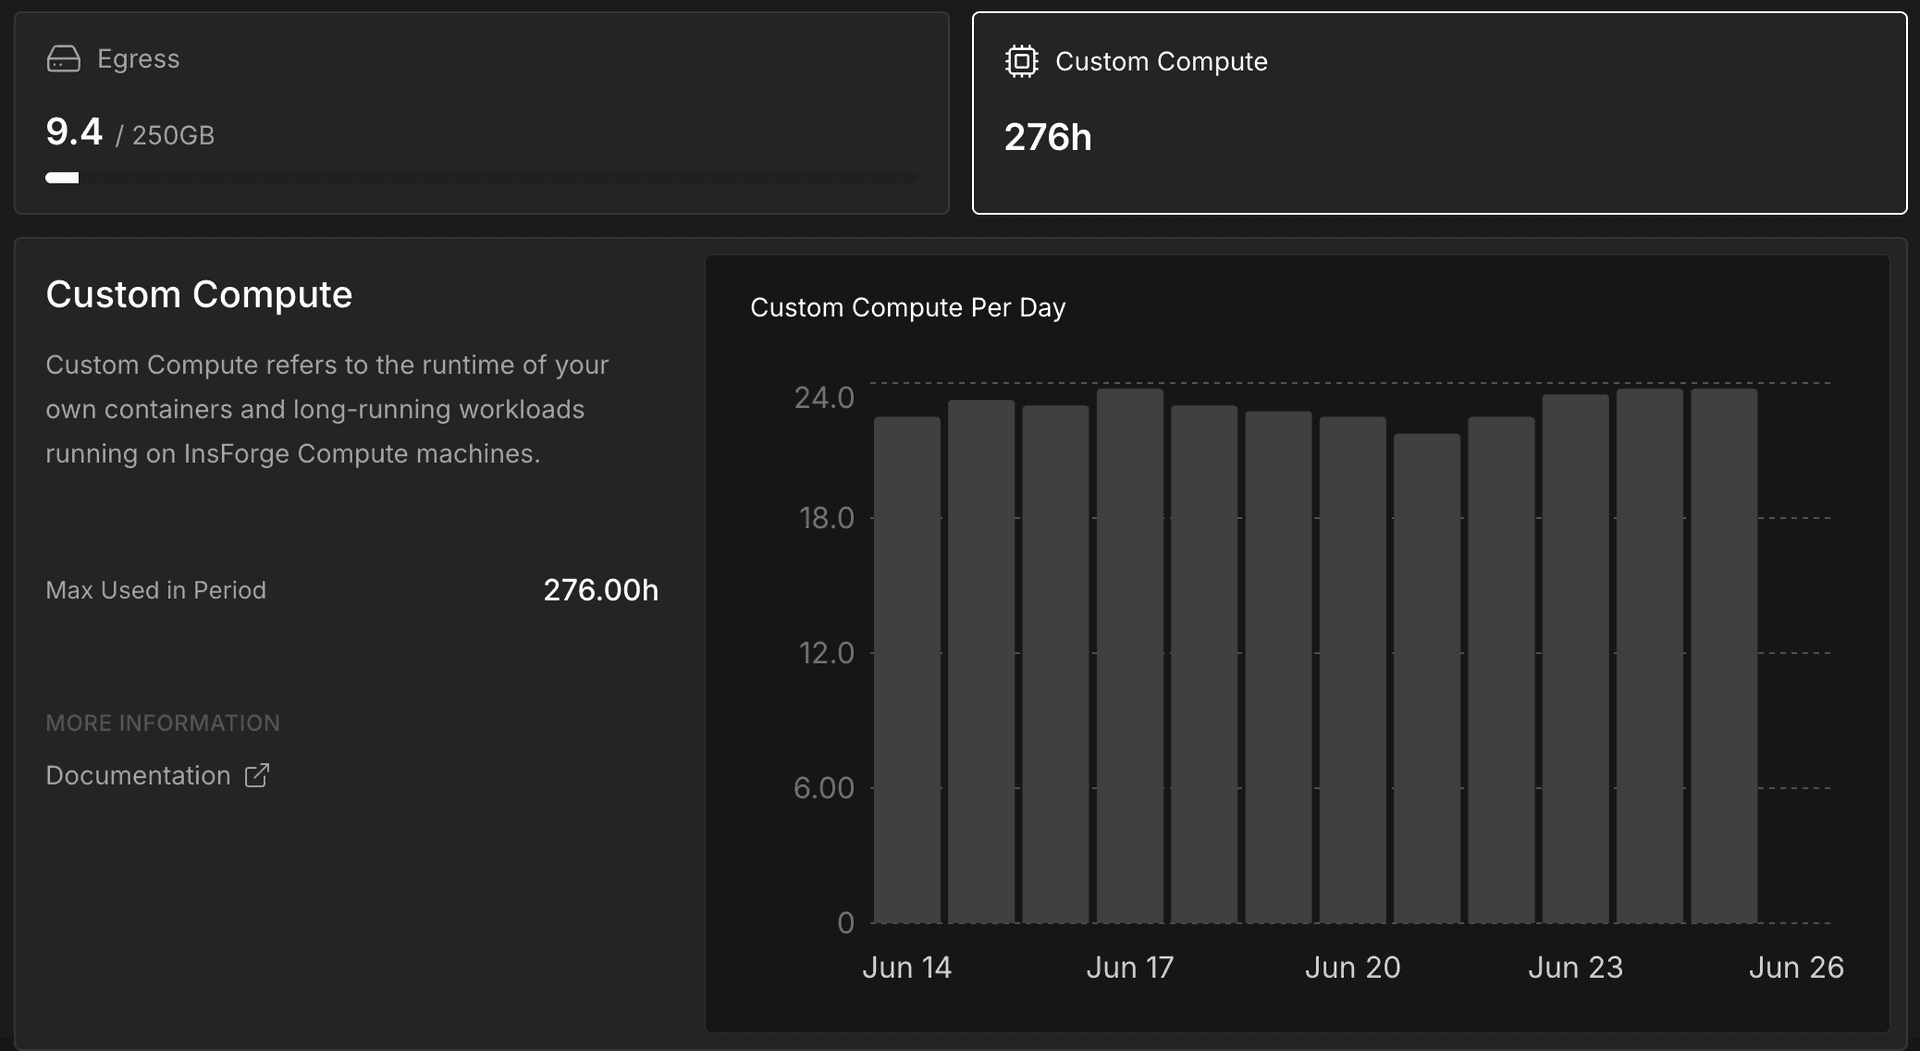1920x1051 pixels.
Task: Open the Documentation link
Action: [158, 775]
